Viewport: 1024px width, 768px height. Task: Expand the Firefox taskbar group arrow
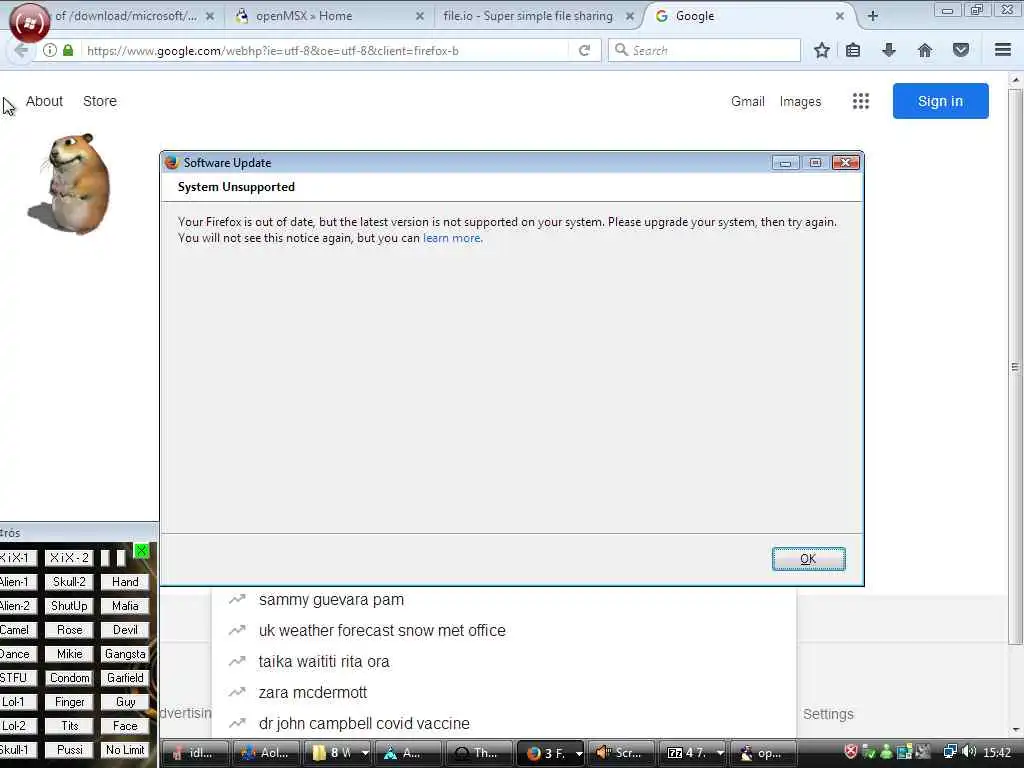[x=579, y=753]
